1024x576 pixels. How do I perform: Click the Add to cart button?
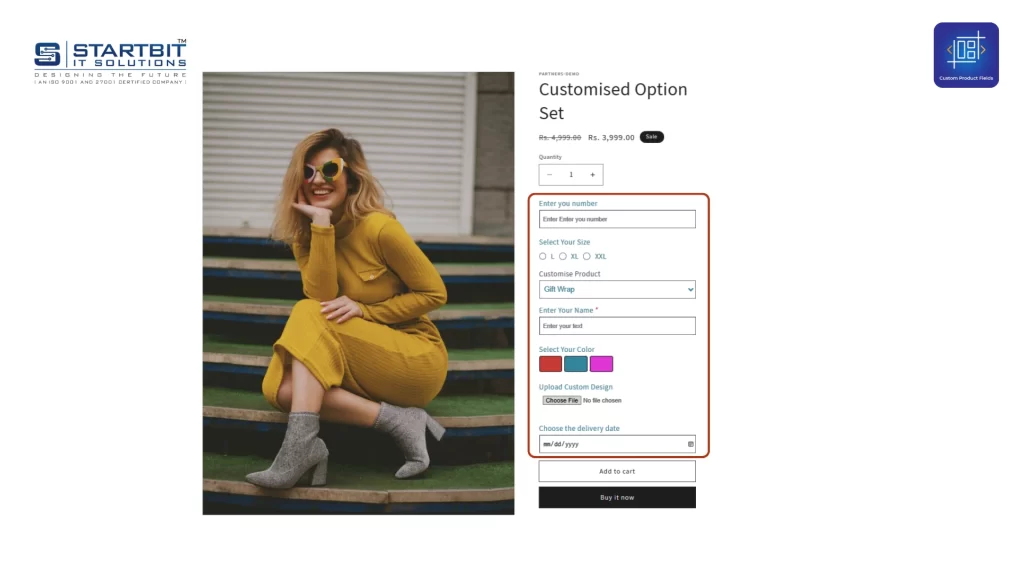point(617,471)
